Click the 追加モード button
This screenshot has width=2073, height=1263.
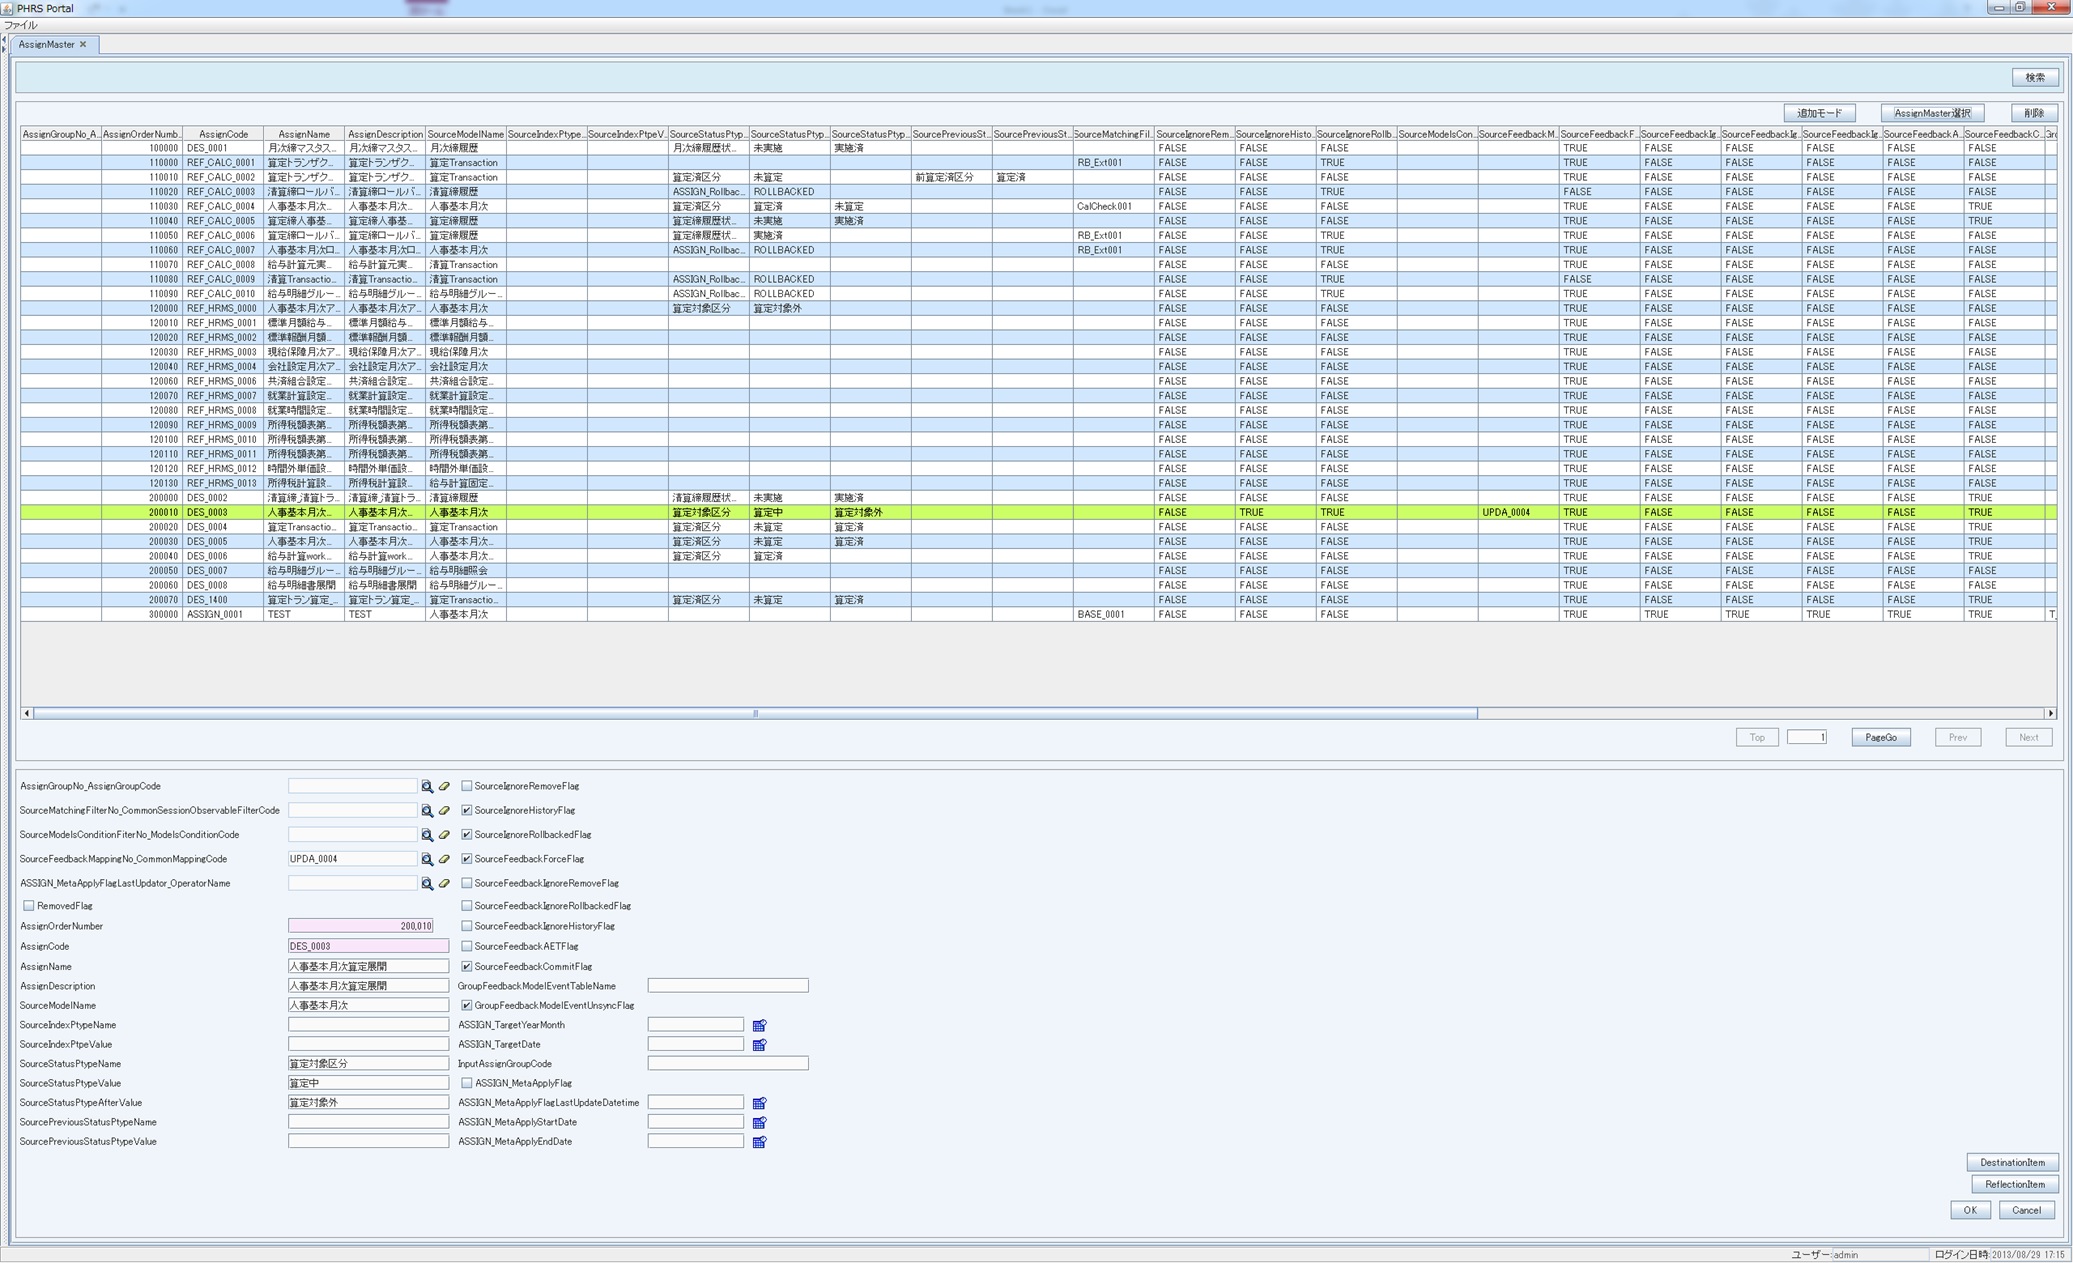point(1818,113)
